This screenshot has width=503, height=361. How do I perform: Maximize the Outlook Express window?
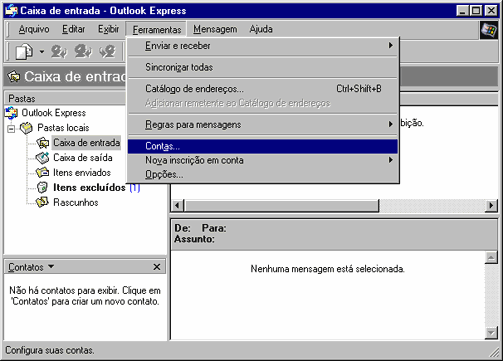point(476,11)
